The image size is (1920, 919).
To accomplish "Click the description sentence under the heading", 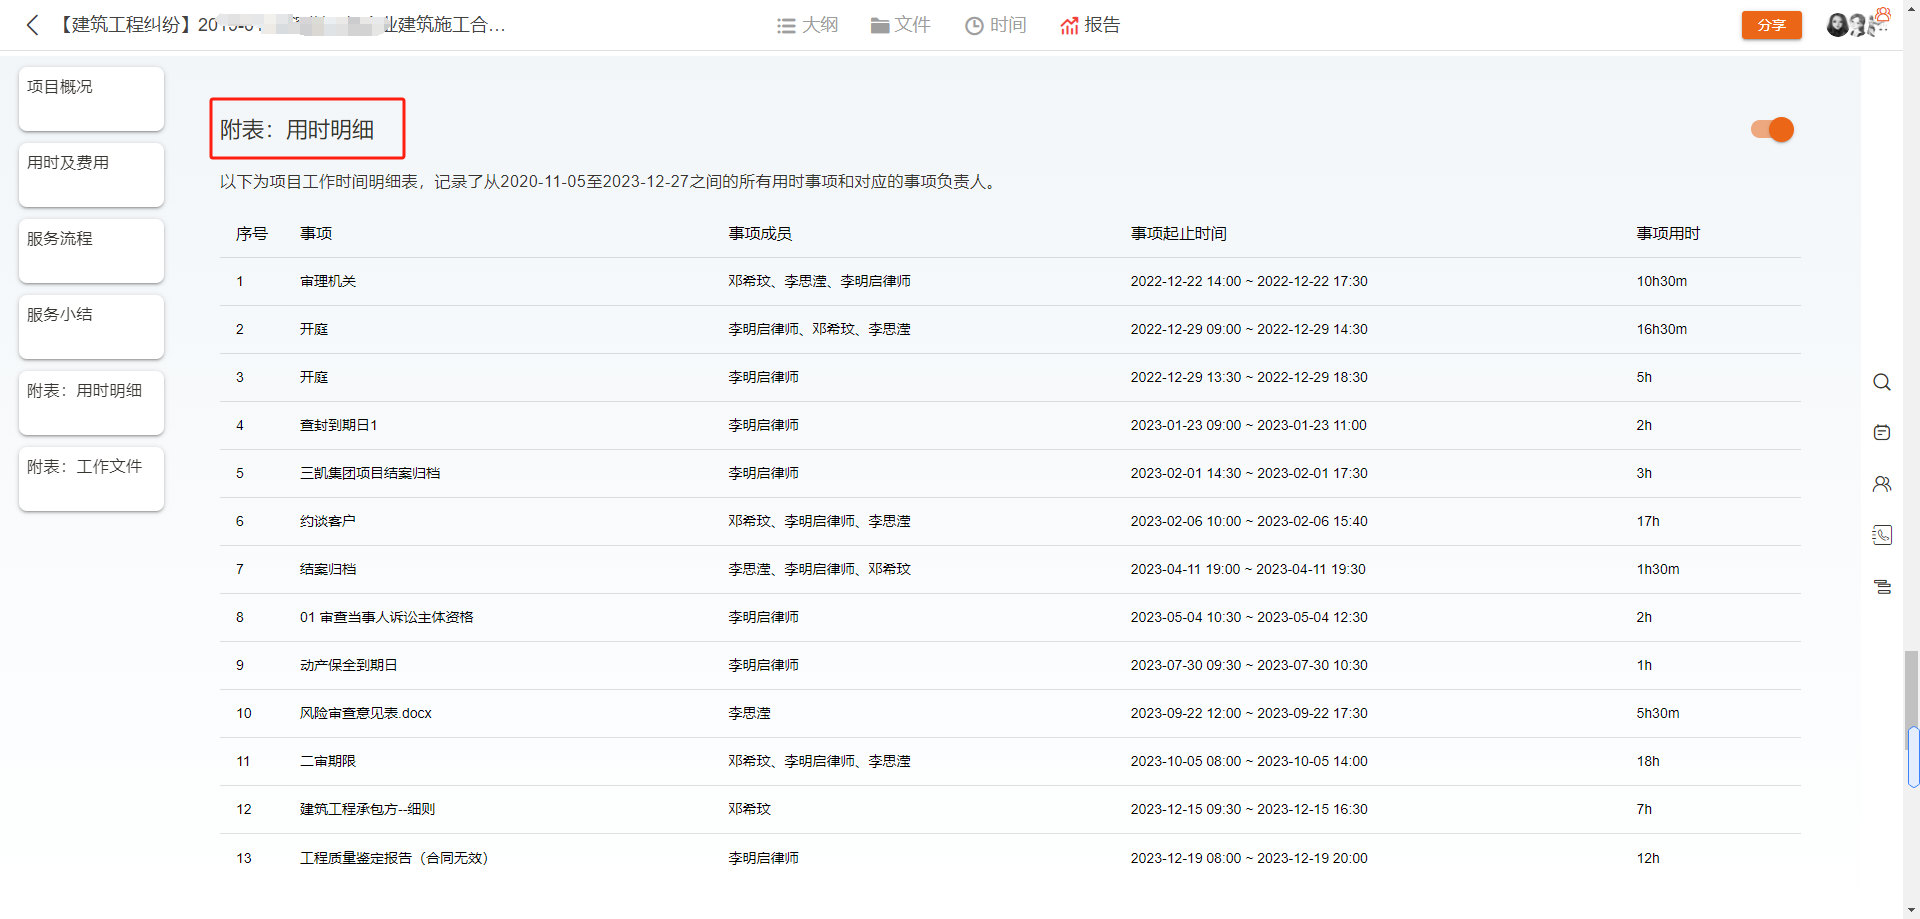I will click(x=611, y=182).
